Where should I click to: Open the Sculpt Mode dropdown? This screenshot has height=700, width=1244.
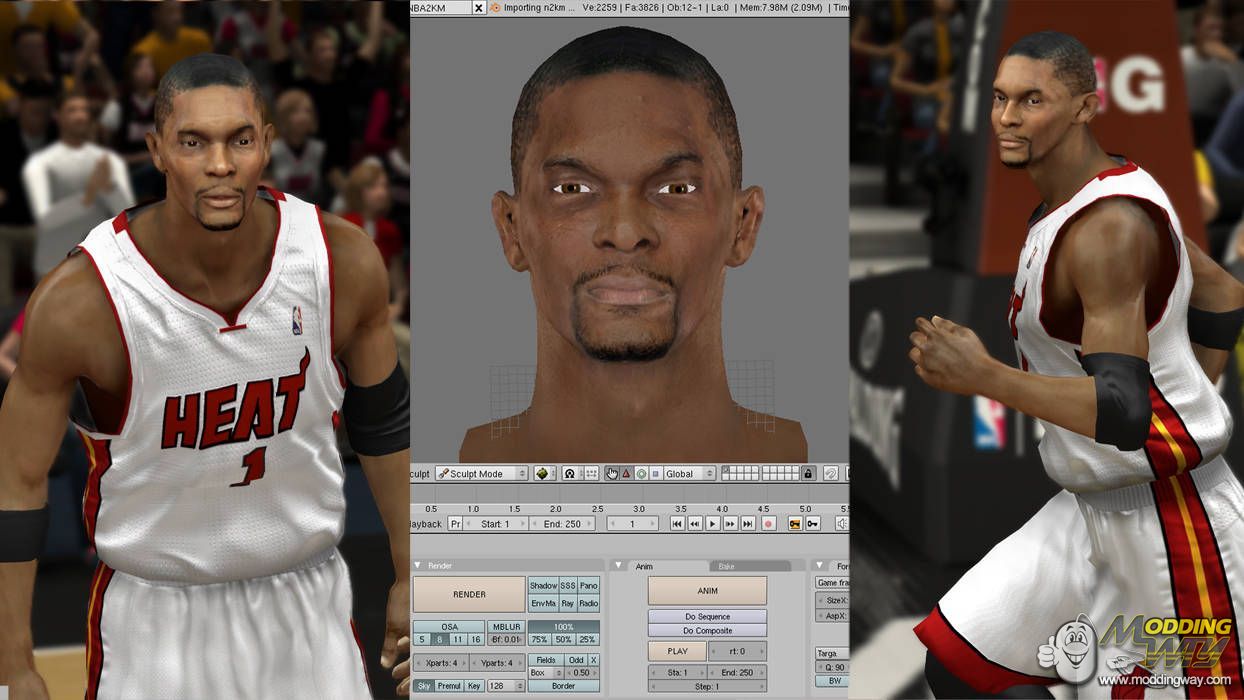(x=482, y=473)
